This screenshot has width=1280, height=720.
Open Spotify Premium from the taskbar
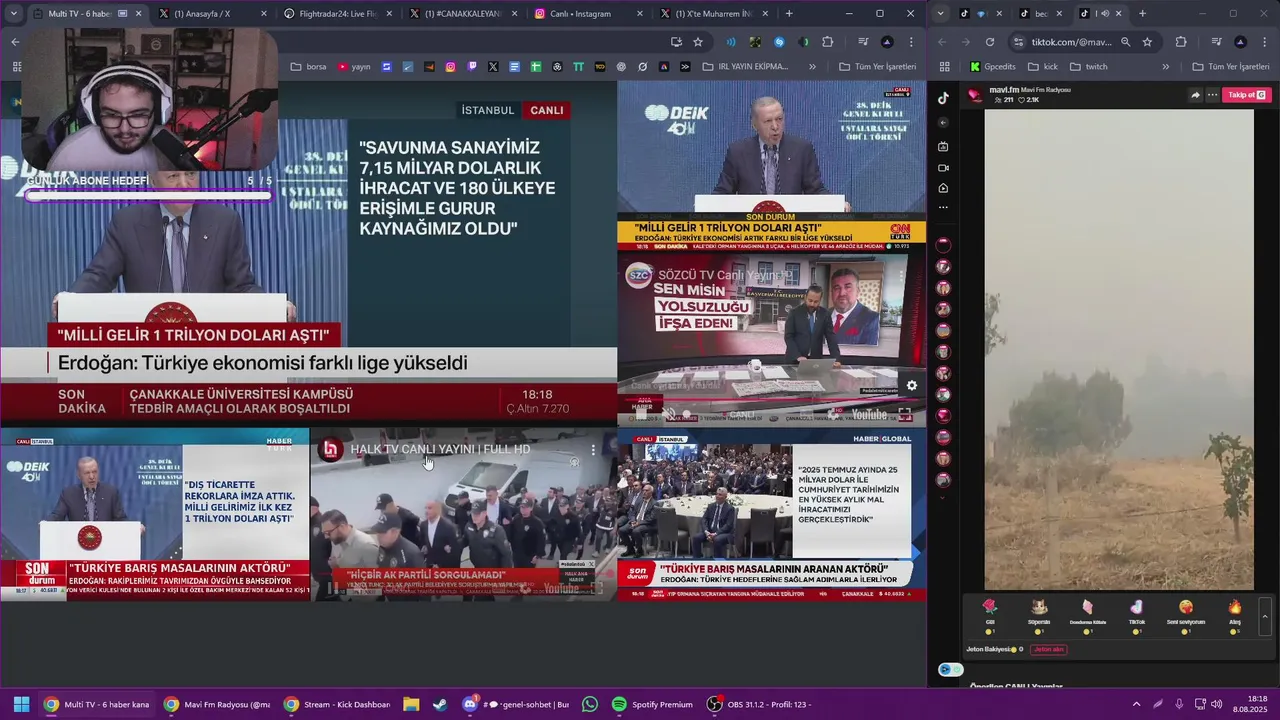coord(651,704)
